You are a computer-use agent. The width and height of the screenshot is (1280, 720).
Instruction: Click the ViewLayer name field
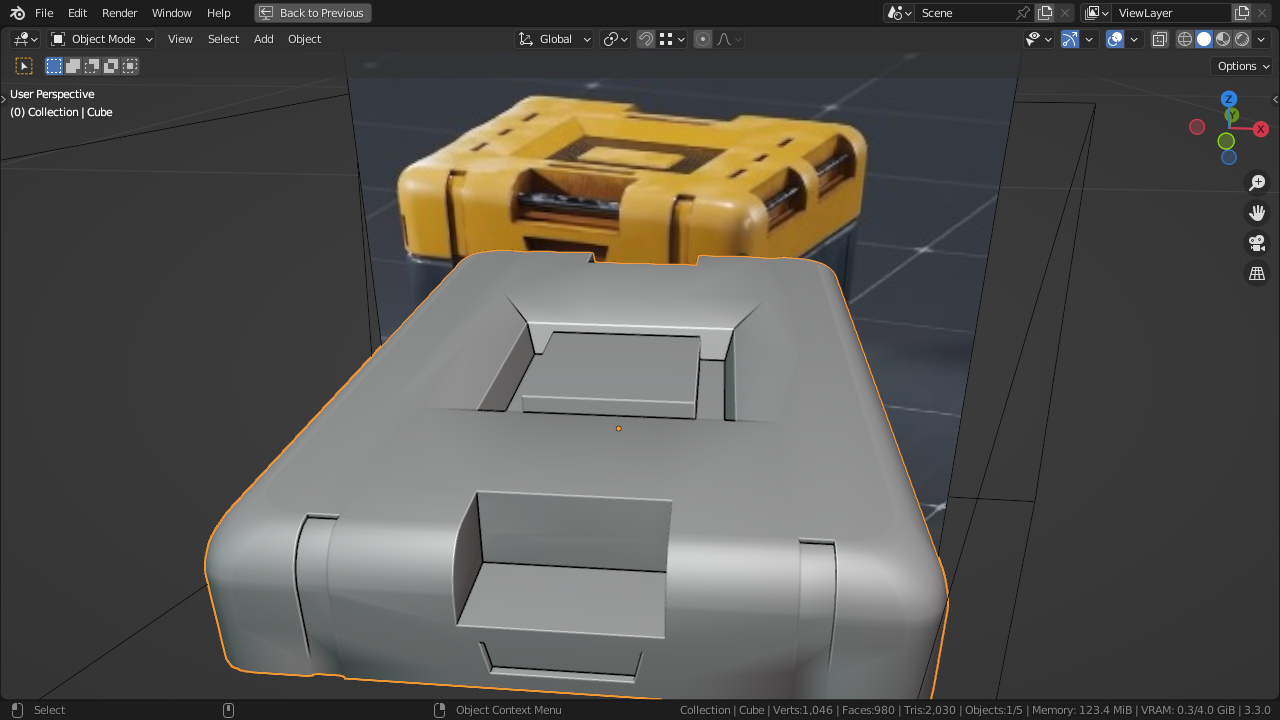pyautogui.click(x=1171, y=13)
